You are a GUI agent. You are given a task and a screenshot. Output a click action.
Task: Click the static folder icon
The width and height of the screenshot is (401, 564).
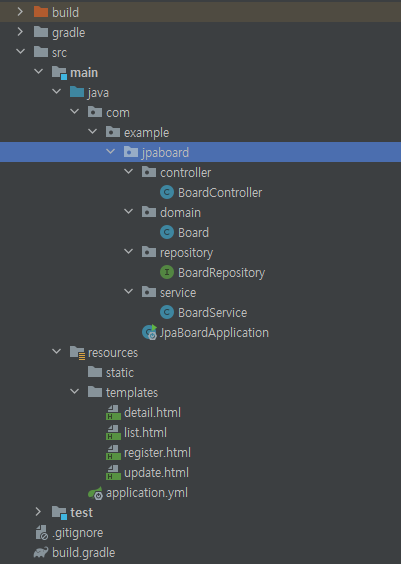click(x=95, y=372)
